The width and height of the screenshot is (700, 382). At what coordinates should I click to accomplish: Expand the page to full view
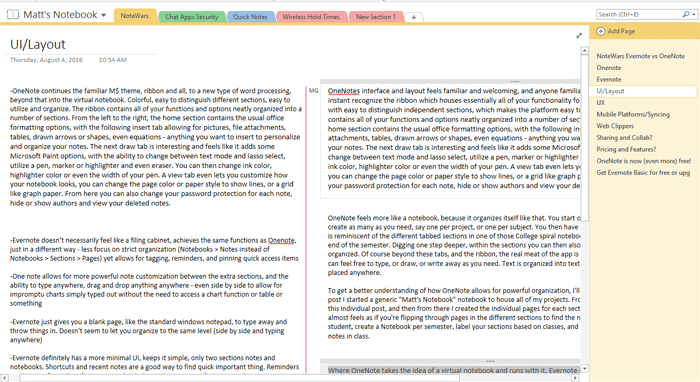click(579, 35)
